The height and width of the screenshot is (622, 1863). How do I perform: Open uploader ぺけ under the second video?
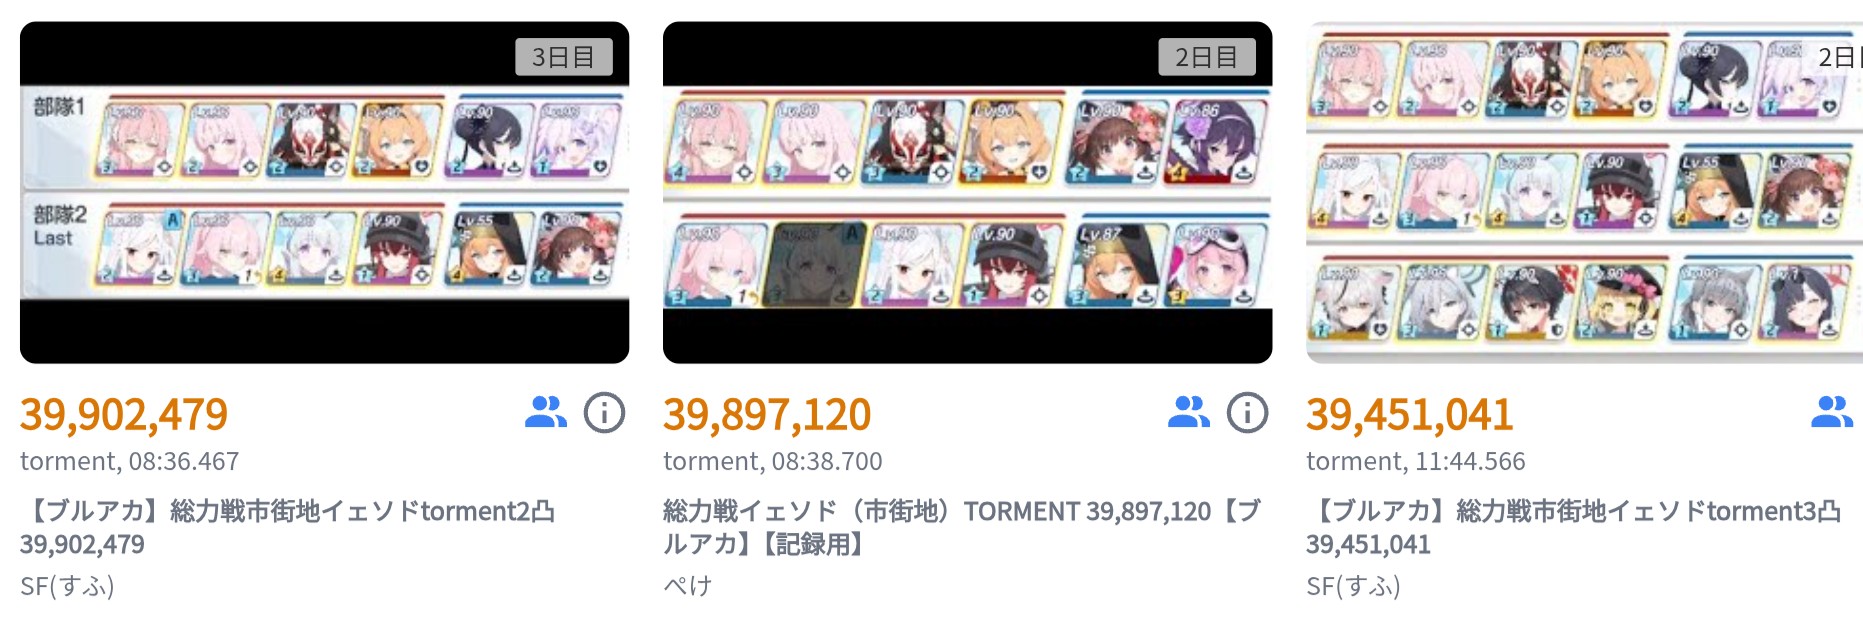click(687, 586)
